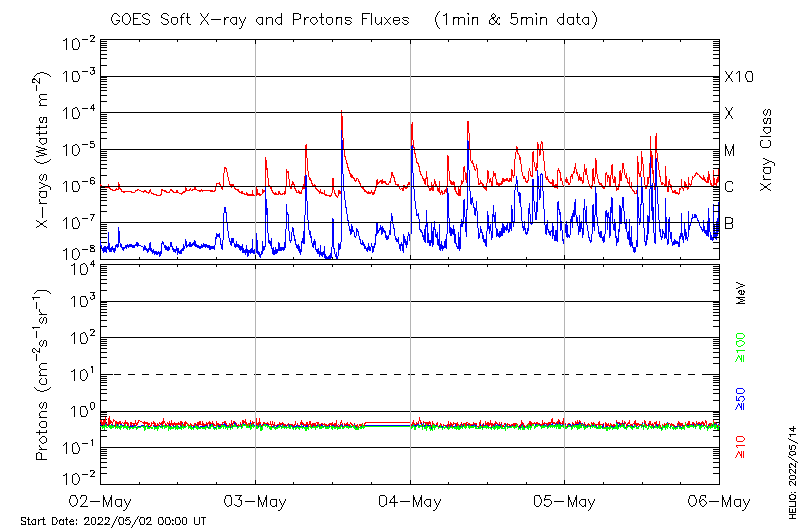Click the chart title "GOES Soft X-ray and Protons Fluxes"
The width and height of the screenshot is (800, 530).
tap(260, 20)
